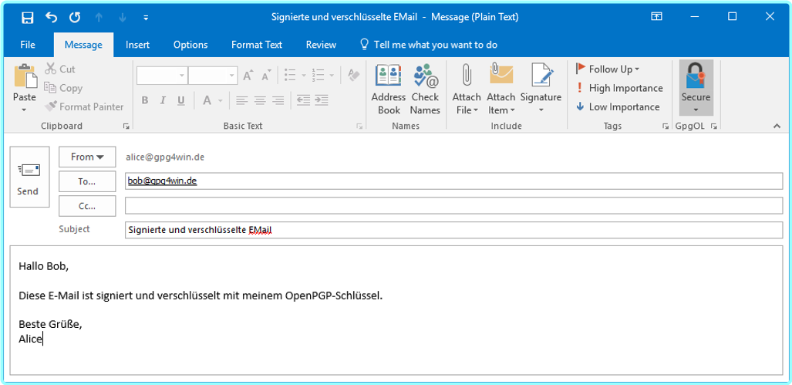This screenshot has height=385, width=792.
Task: Switch to the Insert tab
Action: [x=137, y=44]
